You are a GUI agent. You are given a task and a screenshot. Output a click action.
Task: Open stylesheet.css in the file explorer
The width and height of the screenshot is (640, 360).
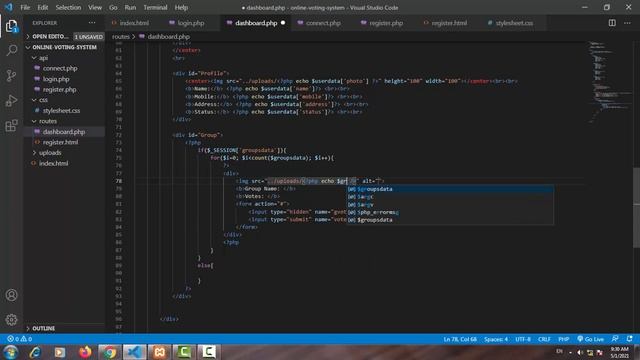coord(61,110)
